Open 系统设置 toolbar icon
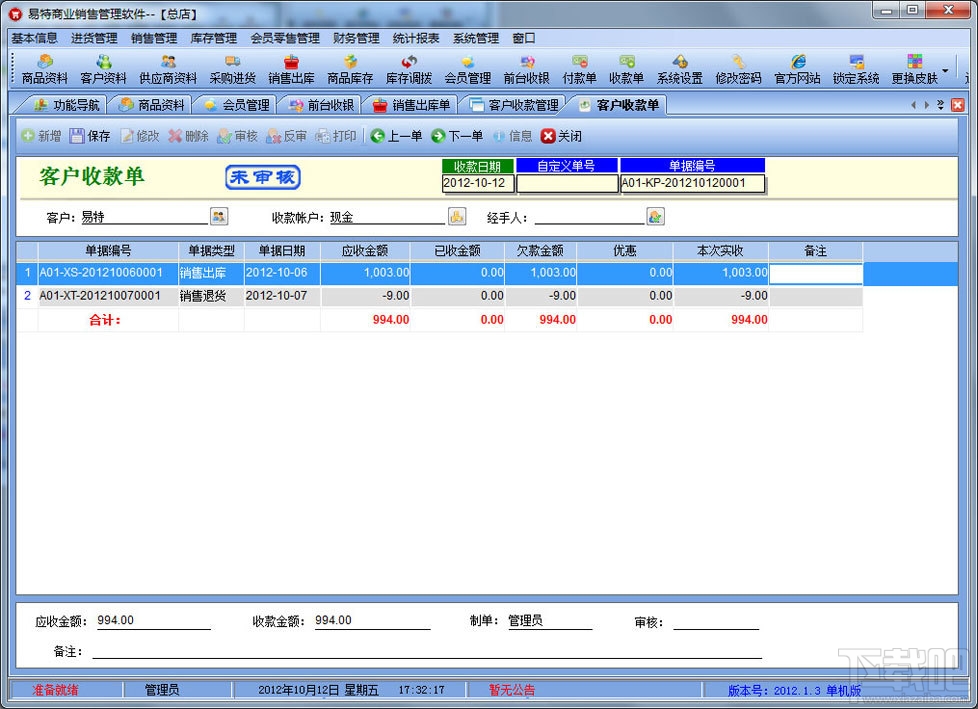The height and width of the screenshot is (709, 978). (x=680, y=69)
